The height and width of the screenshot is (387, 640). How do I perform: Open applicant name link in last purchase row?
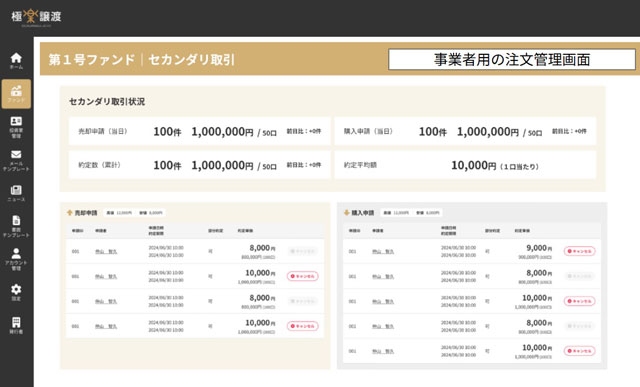383,351
